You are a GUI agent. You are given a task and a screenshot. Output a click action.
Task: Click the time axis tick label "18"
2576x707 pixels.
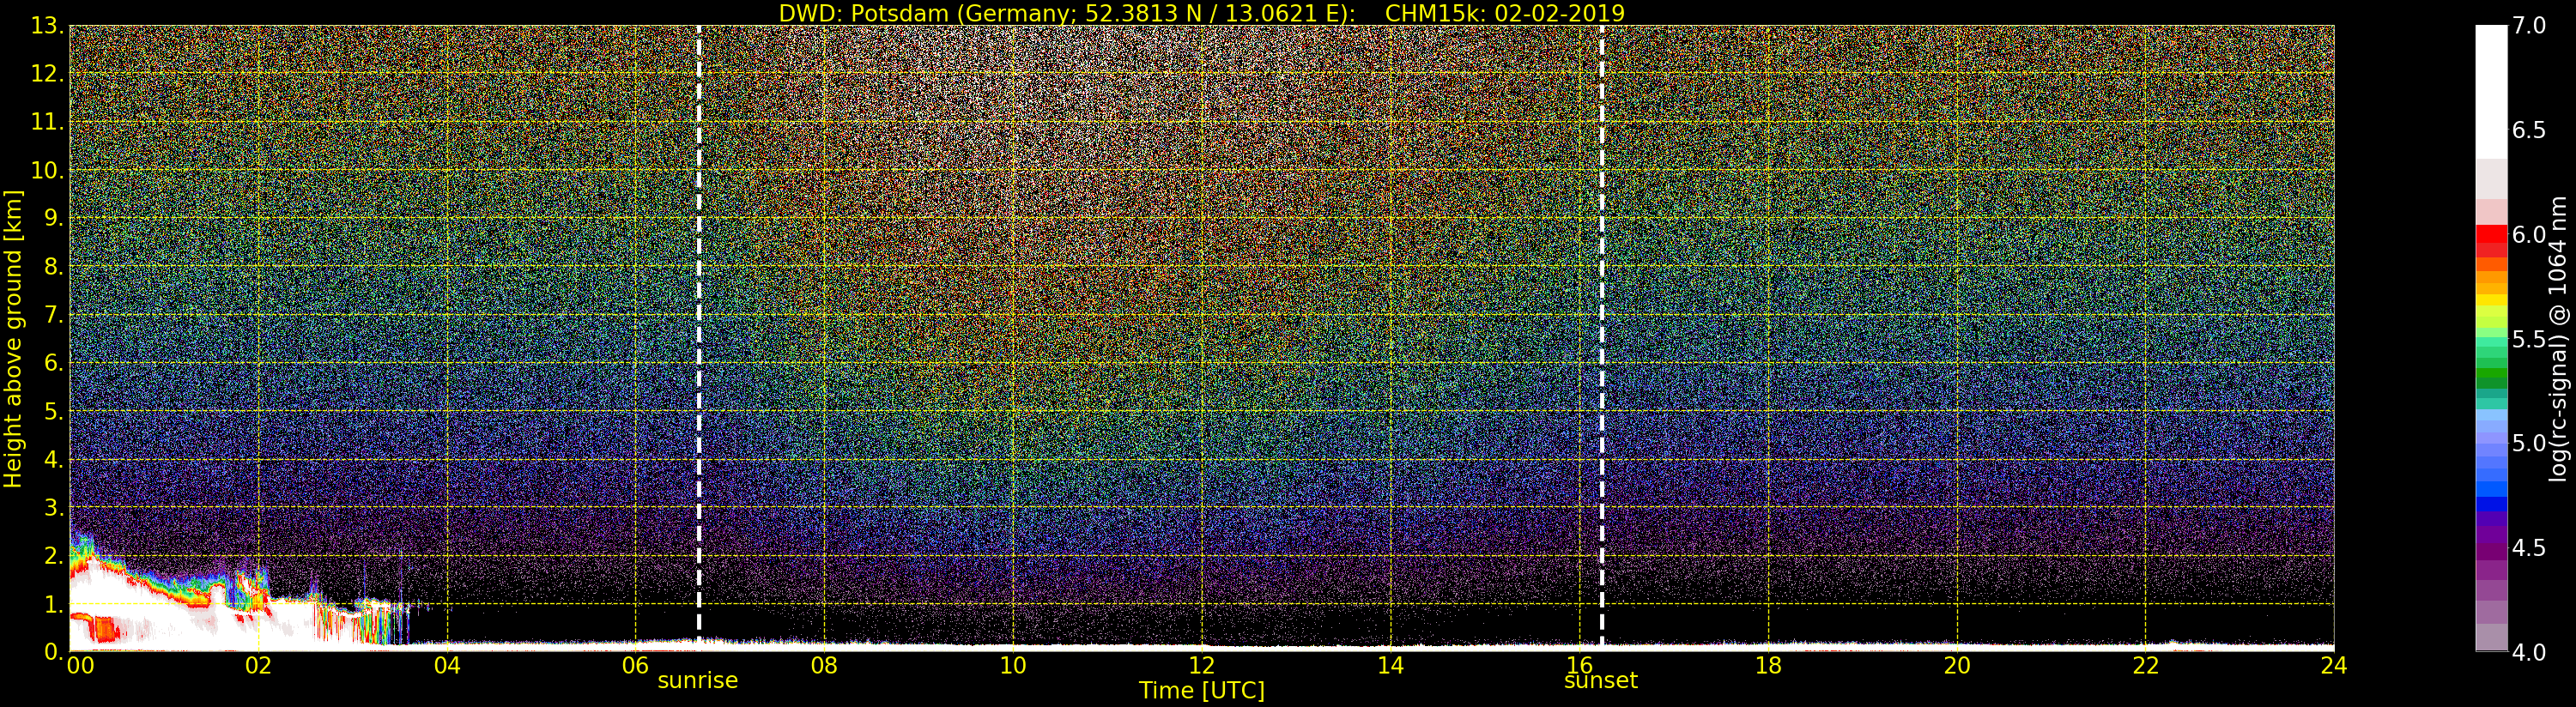tap(1768, 665)
